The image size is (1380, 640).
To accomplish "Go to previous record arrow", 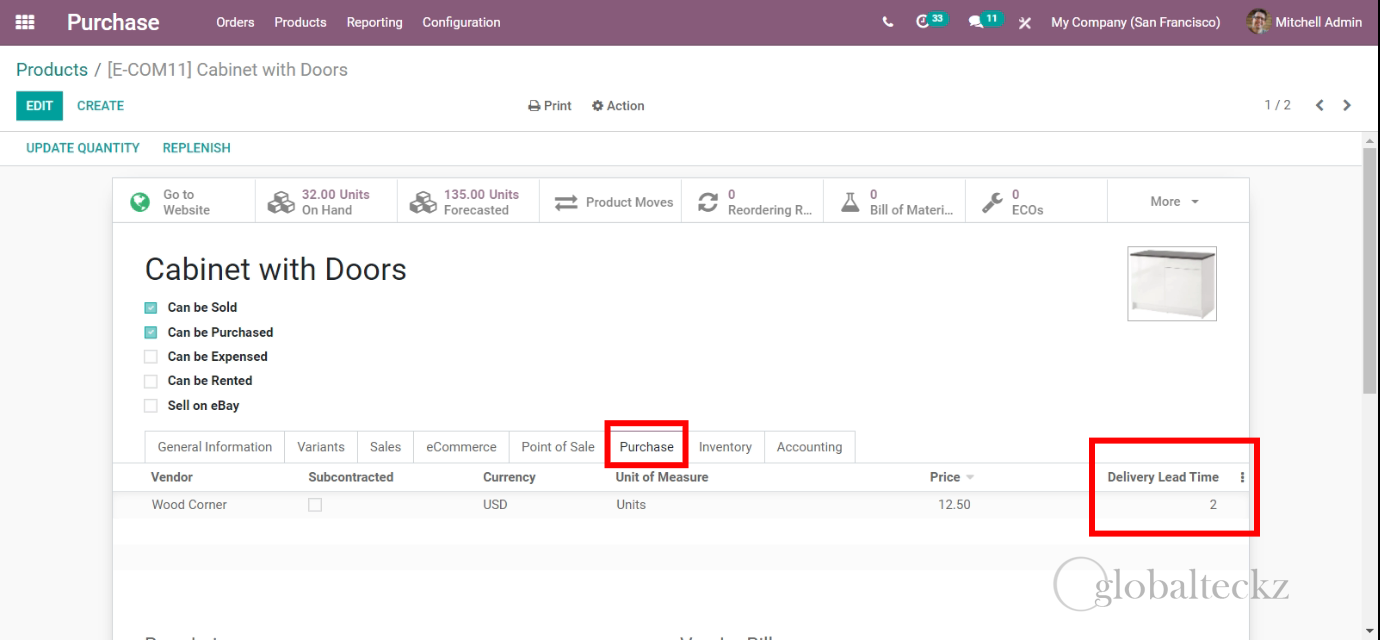I will tap(1320, 105).
